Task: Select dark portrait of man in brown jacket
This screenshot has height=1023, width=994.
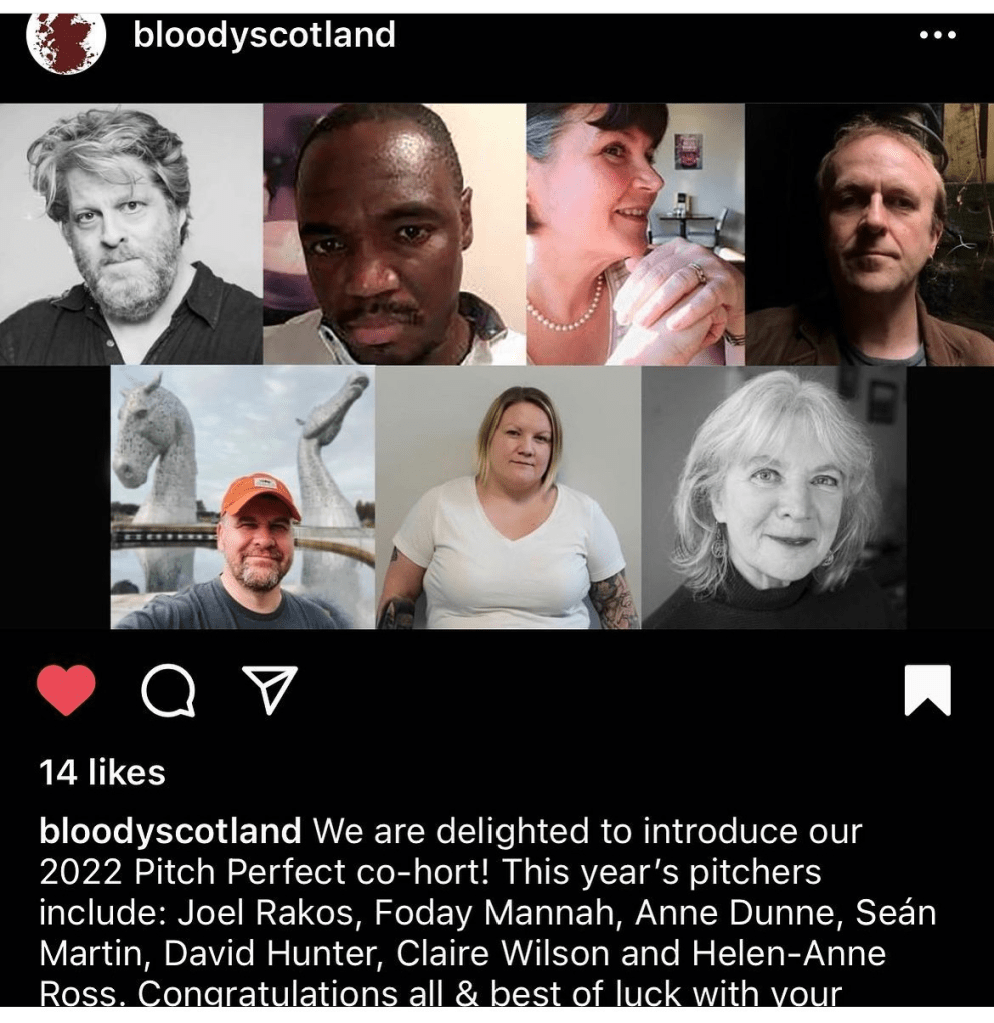Action: coord(869,234)
